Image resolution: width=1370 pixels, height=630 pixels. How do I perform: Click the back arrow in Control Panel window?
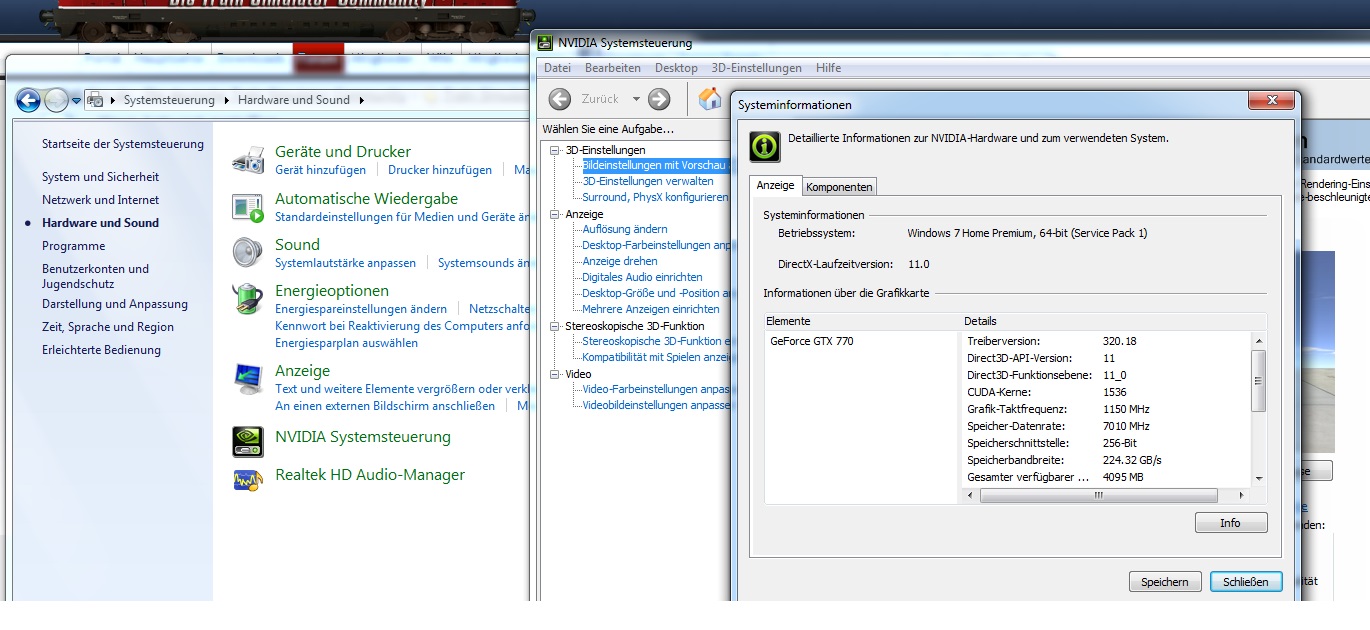pyautogui.click(x=28, y=100)
